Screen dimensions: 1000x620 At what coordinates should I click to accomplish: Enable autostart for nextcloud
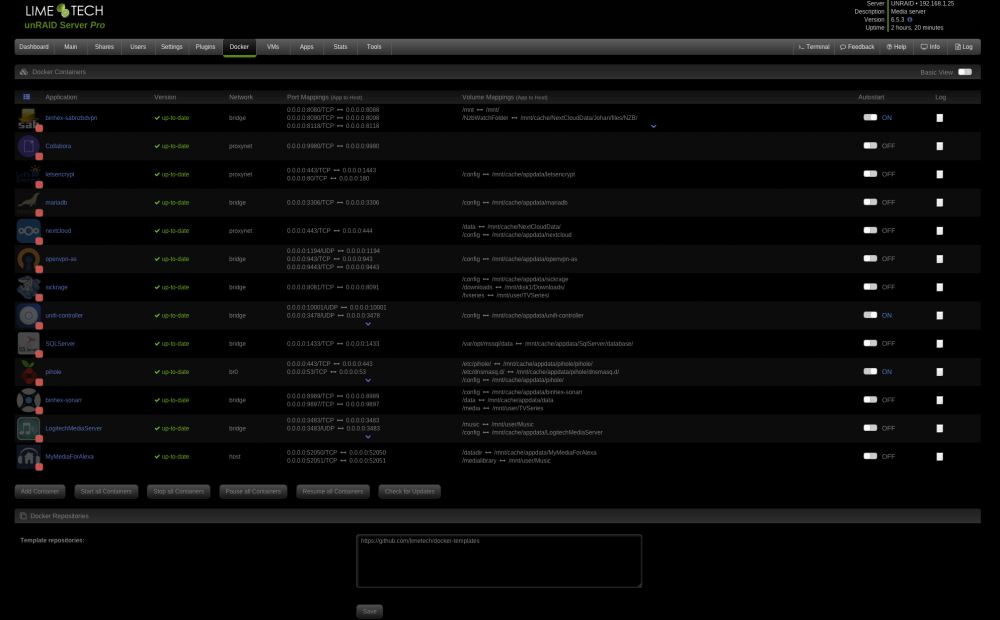click(x=870, y=230)
